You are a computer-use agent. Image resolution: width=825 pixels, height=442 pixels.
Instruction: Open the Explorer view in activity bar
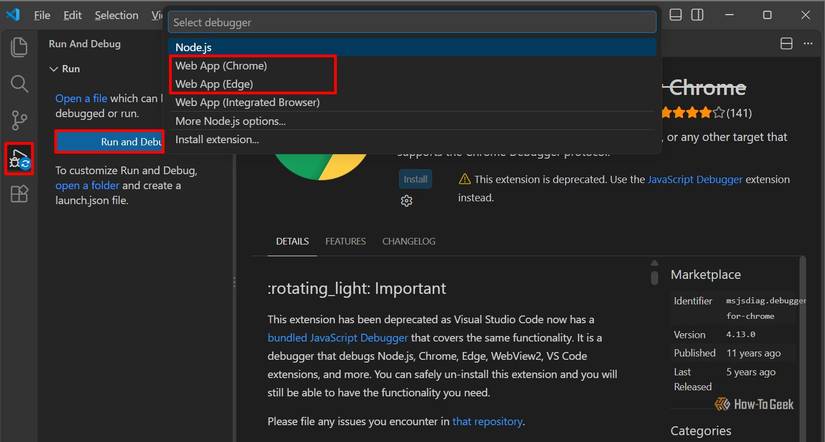19,46
